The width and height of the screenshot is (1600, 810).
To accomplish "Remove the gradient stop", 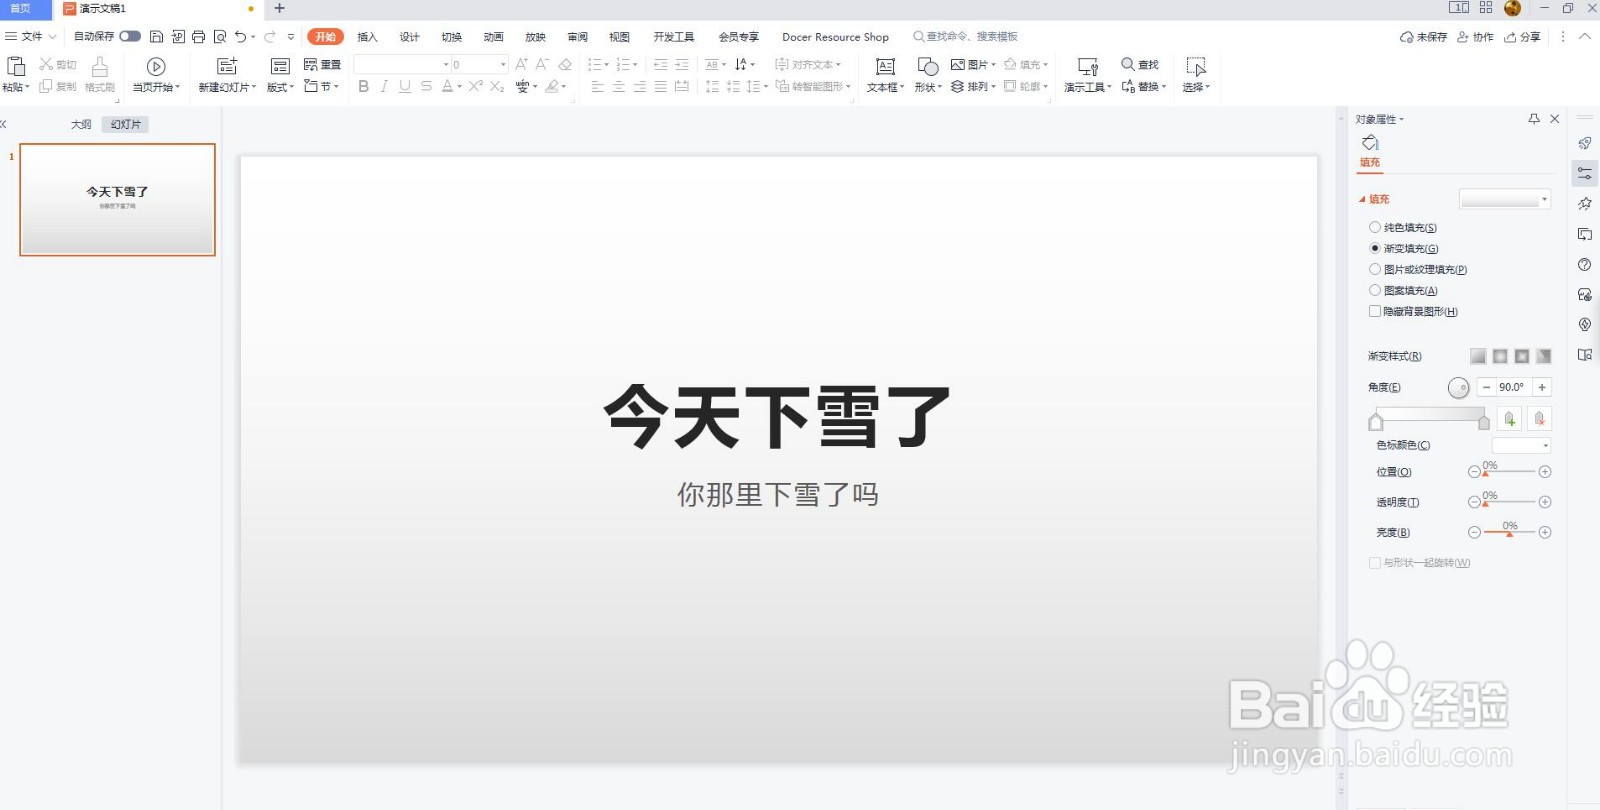I will (x=1540, y=419).
